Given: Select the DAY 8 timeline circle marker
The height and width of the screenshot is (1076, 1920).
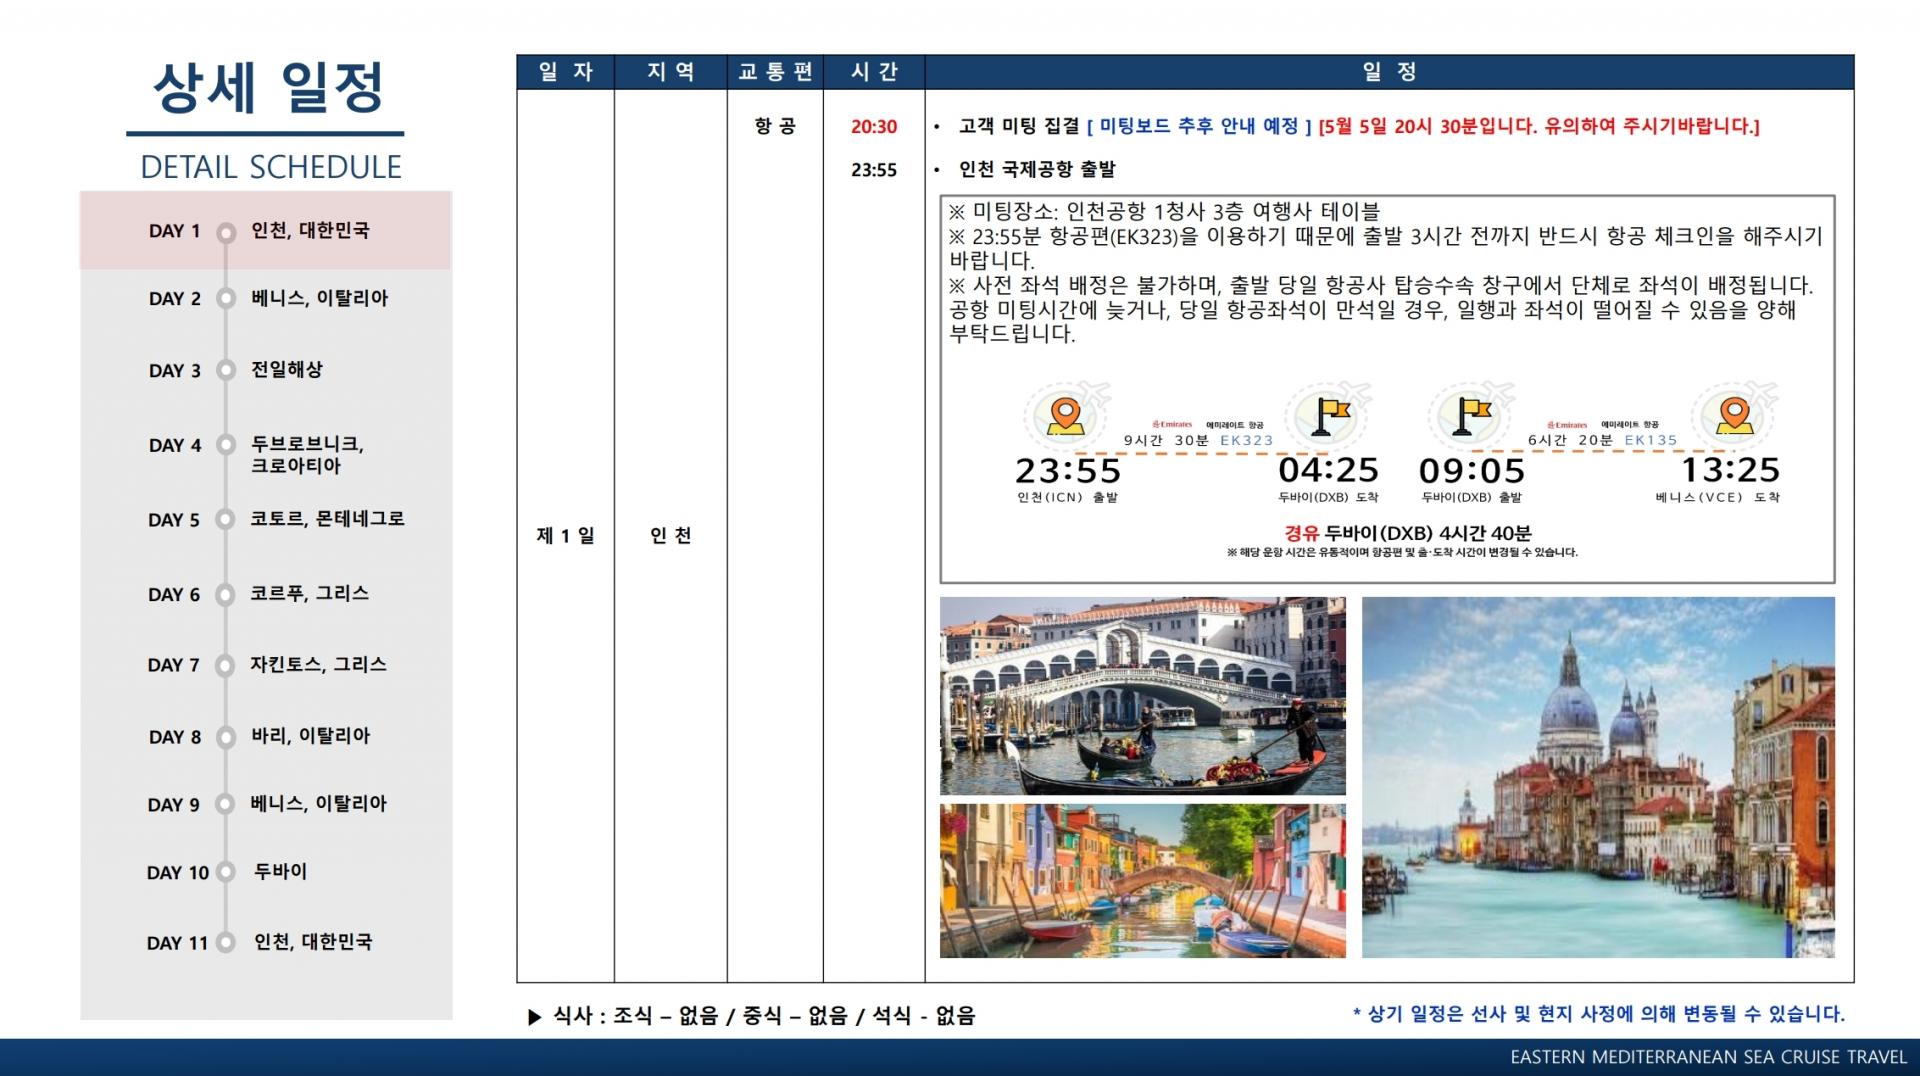Looking at the screenshot, I should 226,737.
